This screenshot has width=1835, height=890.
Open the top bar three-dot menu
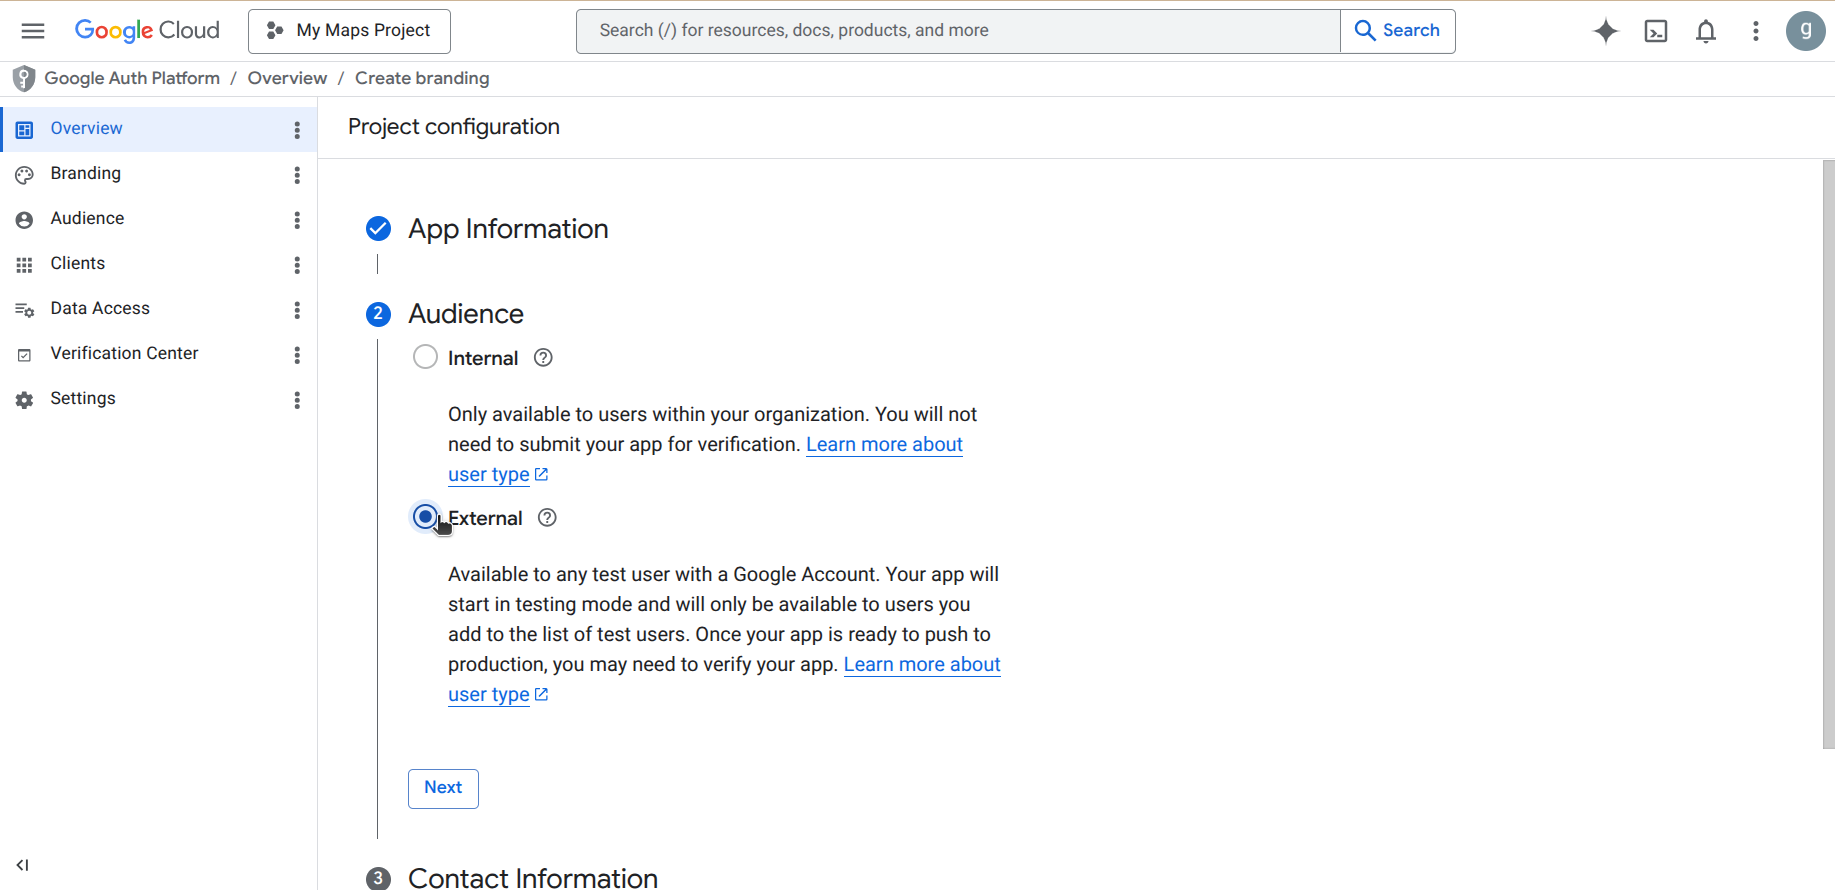click(1755, 31)
